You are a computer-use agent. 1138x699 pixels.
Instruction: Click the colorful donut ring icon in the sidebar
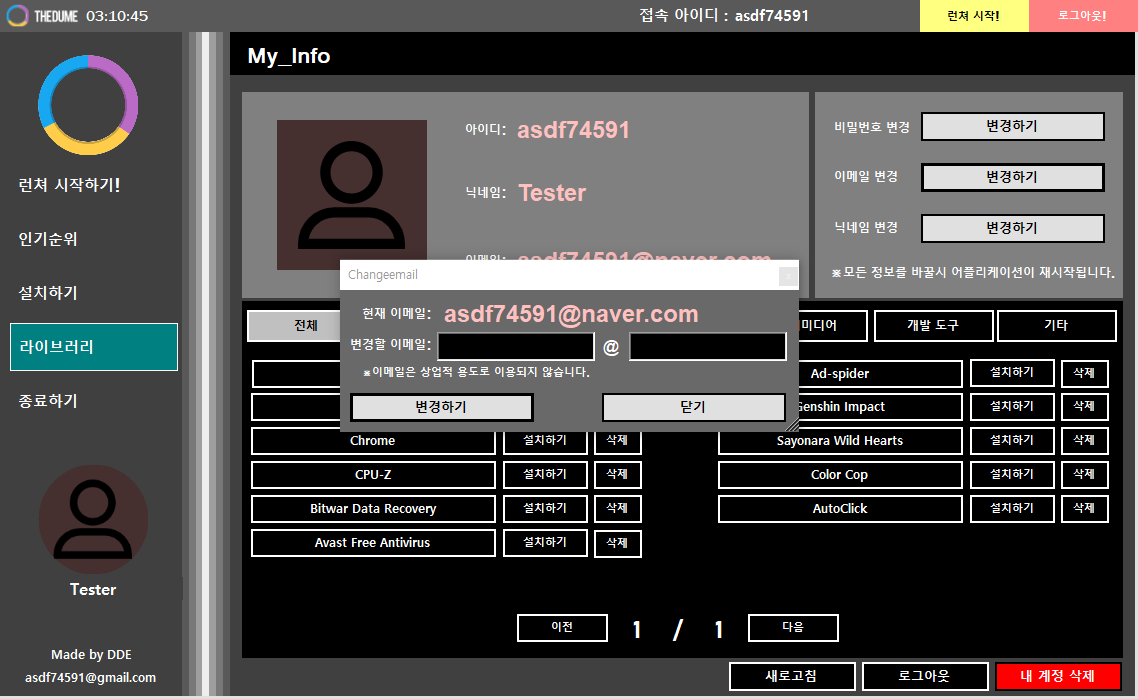pos(88,105)
